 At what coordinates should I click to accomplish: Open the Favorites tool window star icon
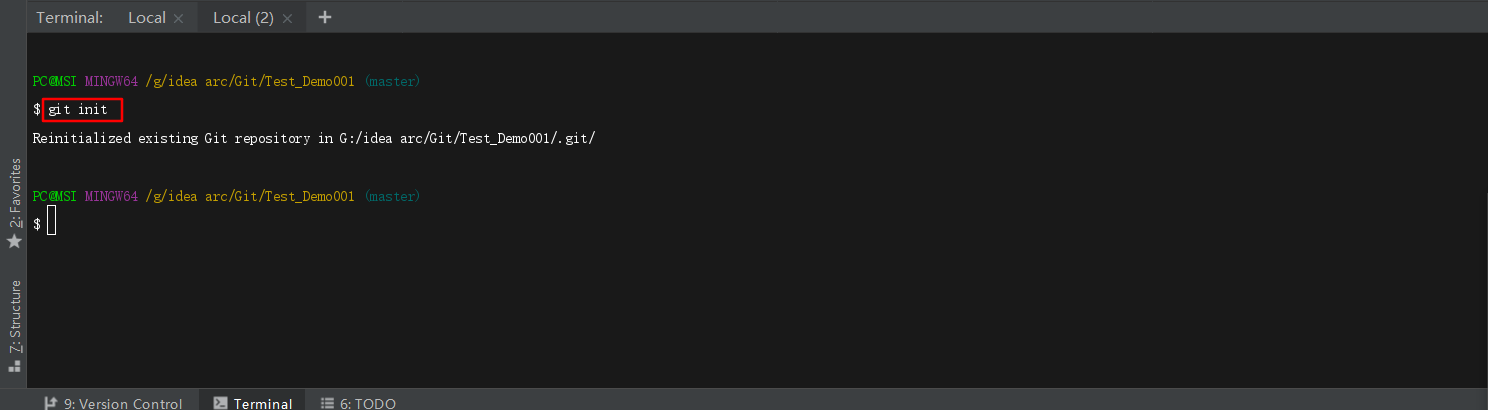(x=14, y=241)
